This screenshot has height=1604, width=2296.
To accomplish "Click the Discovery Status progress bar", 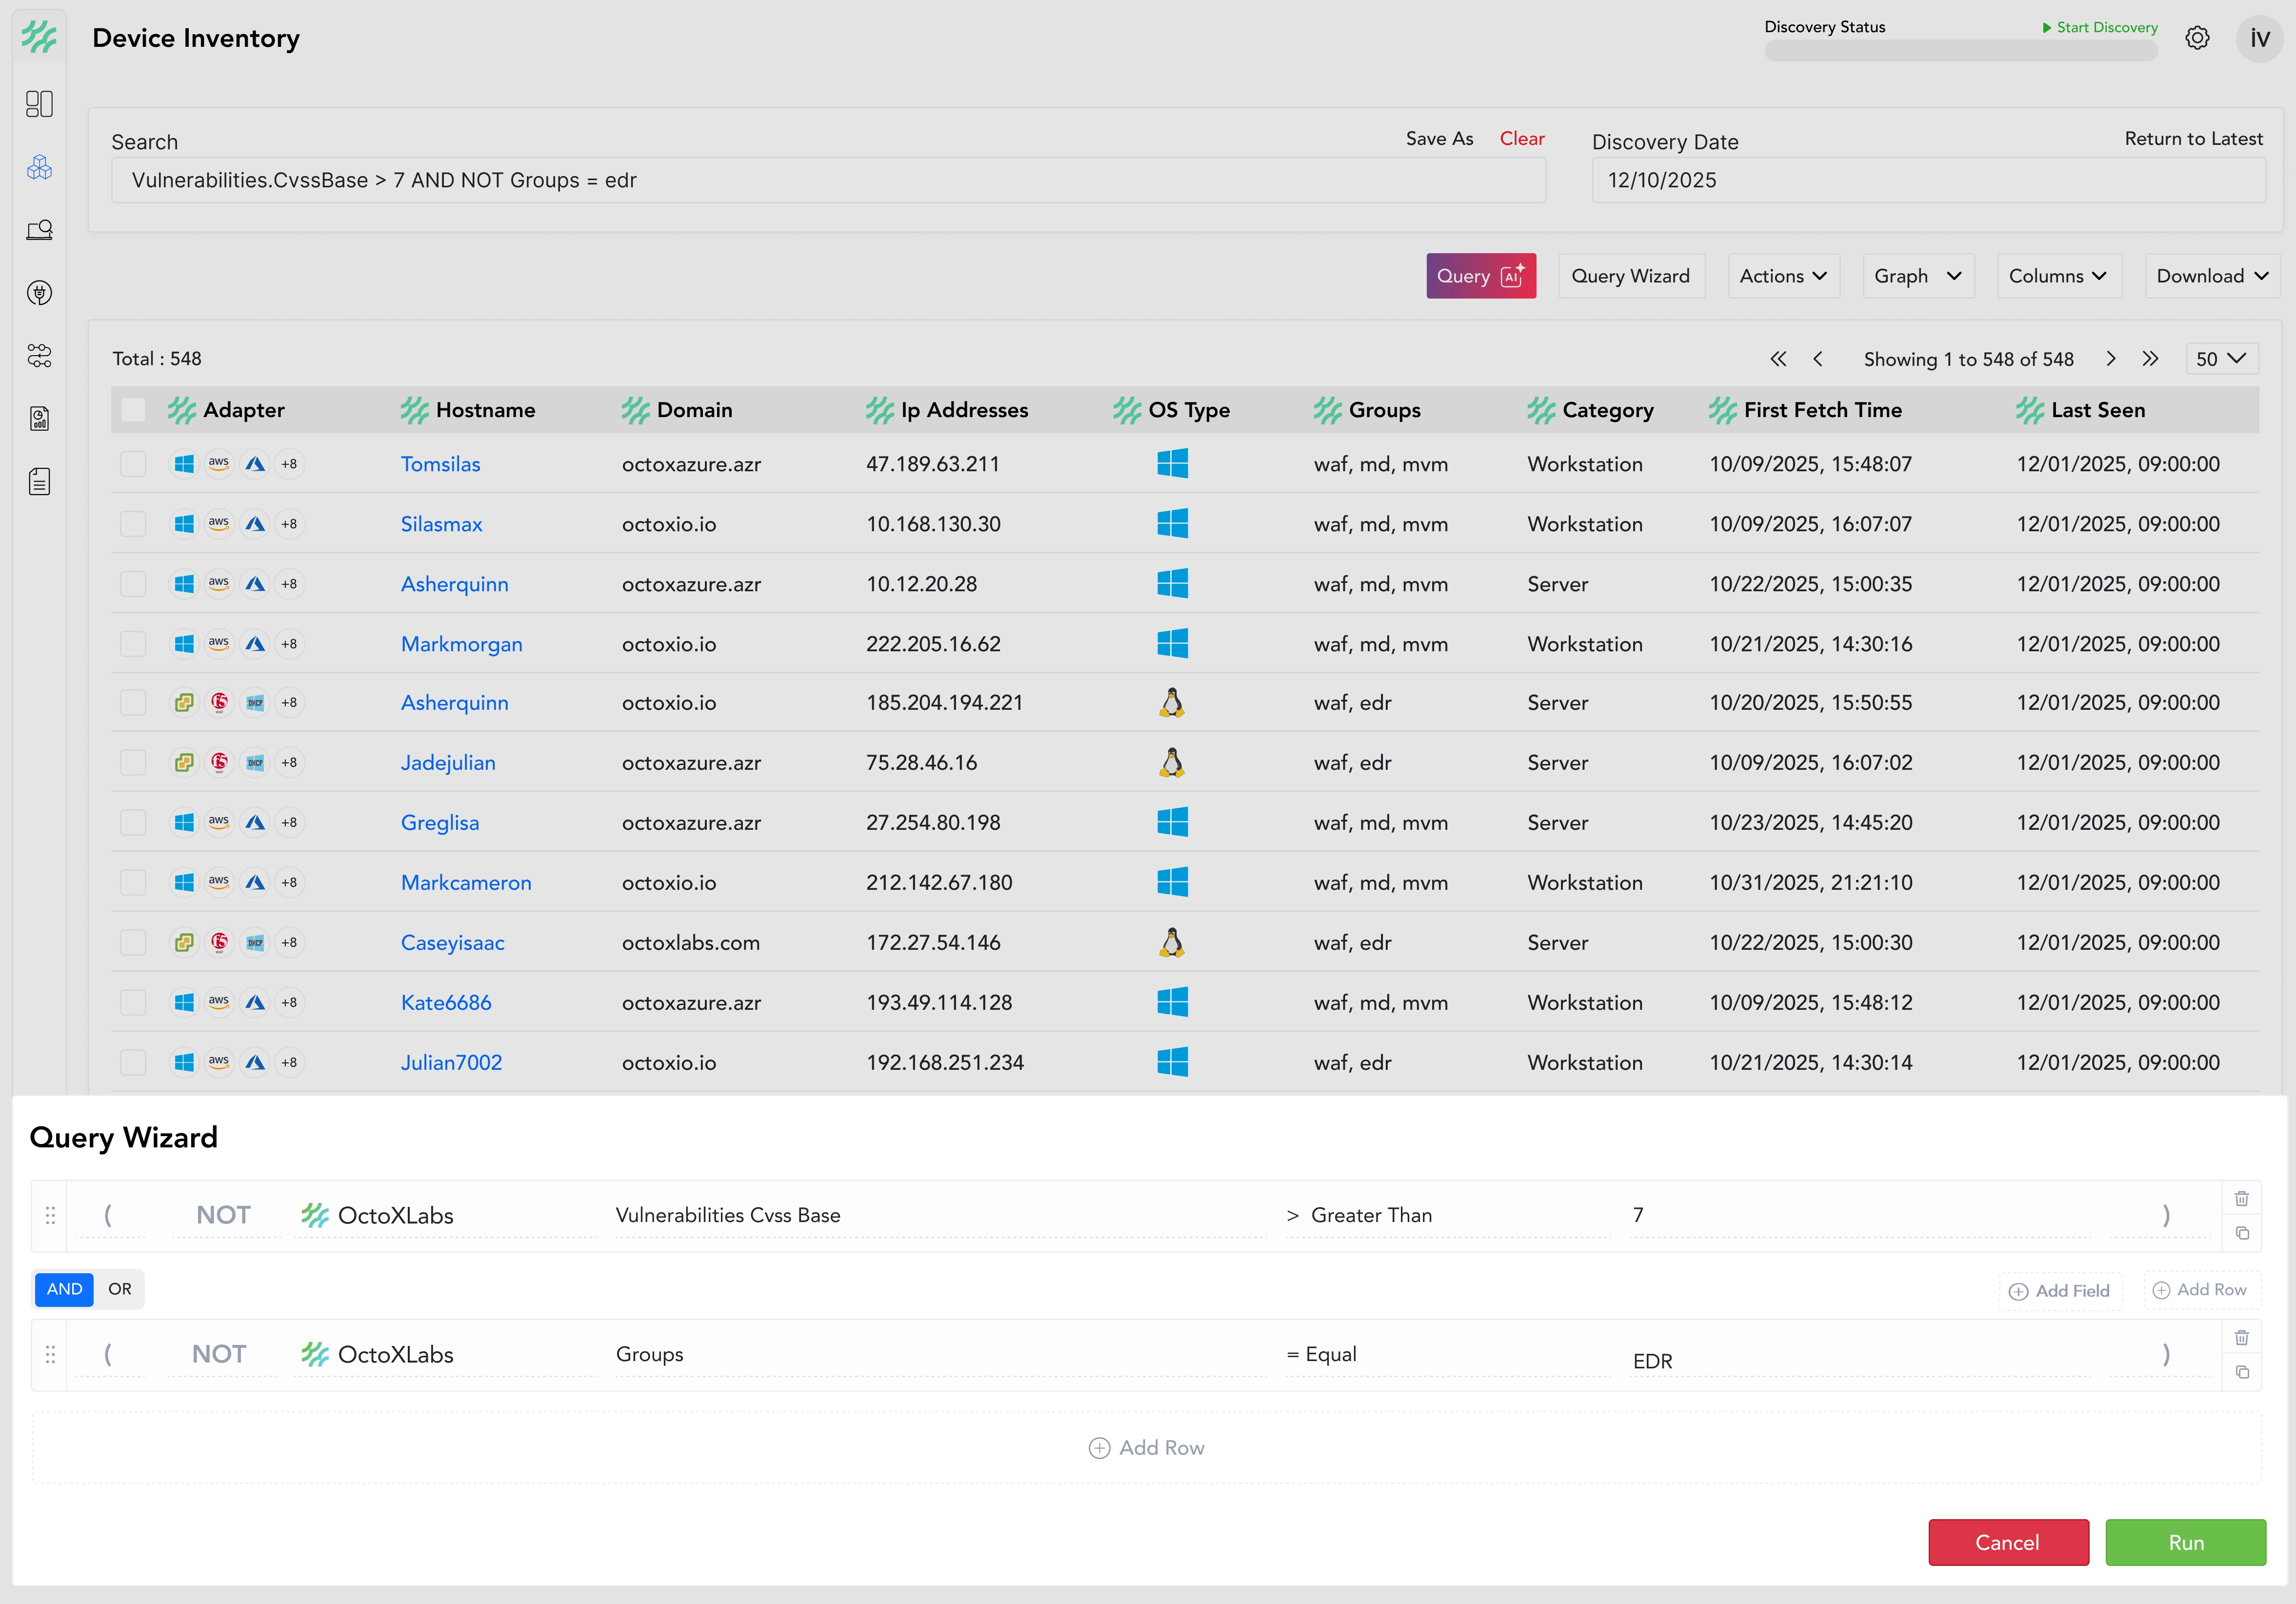I will click(1961, 51).
